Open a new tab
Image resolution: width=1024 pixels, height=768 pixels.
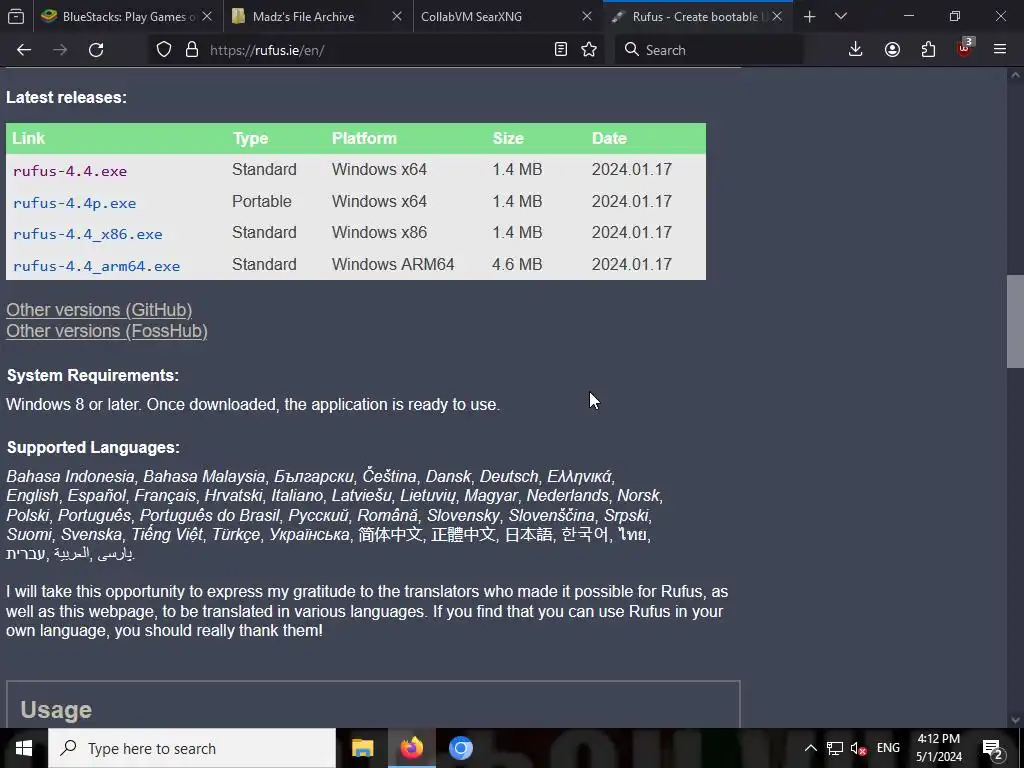coord(809,16)
